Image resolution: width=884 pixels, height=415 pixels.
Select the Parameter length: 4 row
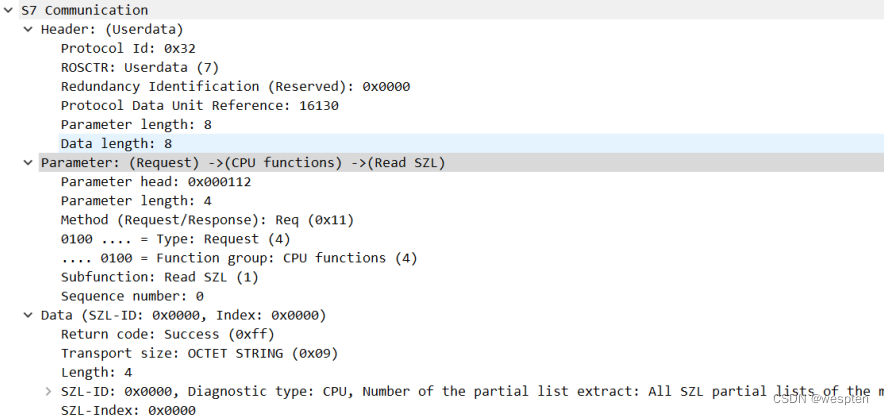(x=128, y=201)
